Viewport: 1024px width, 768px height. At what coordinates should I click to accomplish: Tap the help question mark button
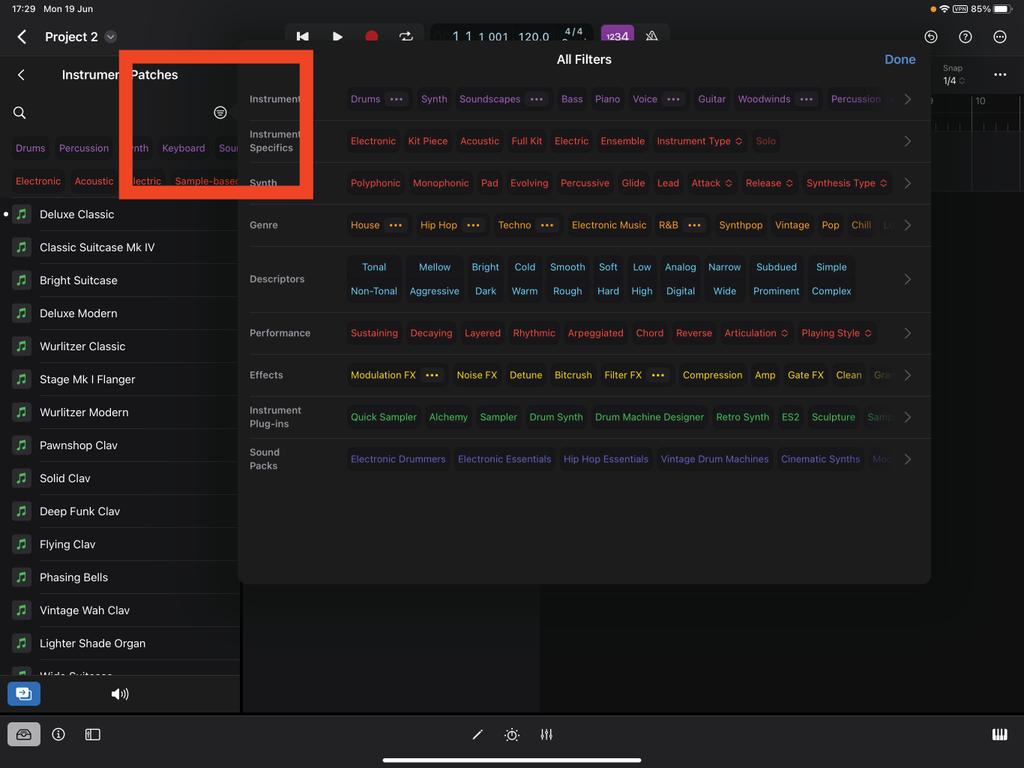[965, 36]
